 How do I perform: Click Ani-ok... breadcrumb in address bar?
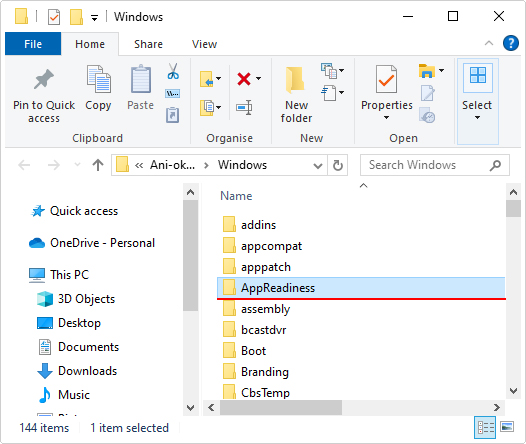[x=172, y=165]
